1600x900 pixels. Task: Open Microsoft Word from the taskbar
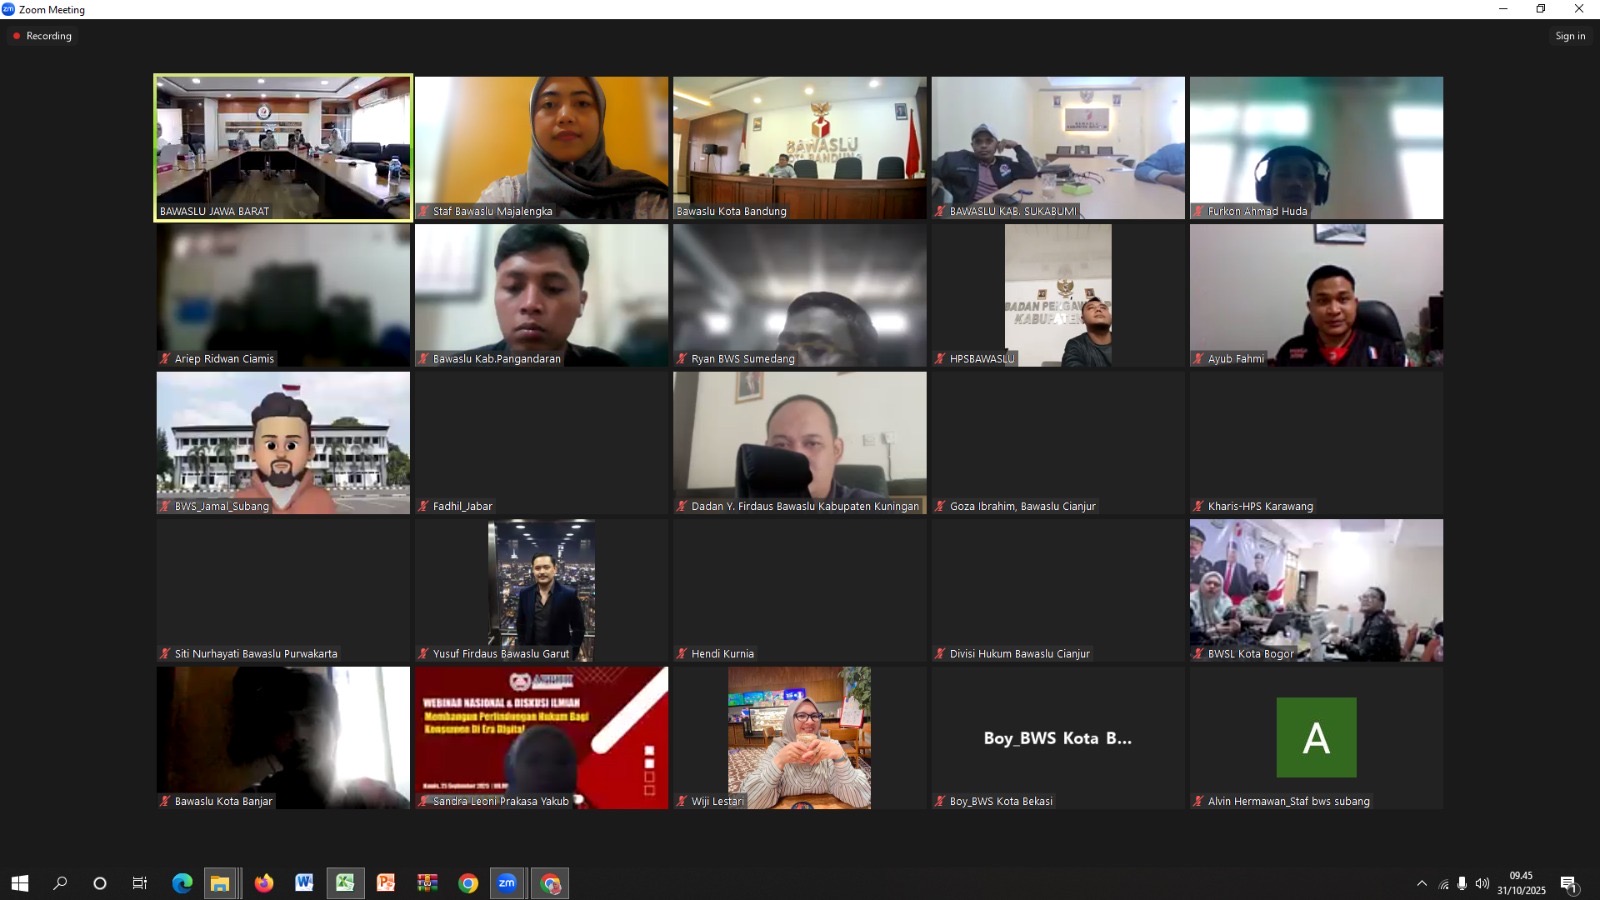[304, 883]
